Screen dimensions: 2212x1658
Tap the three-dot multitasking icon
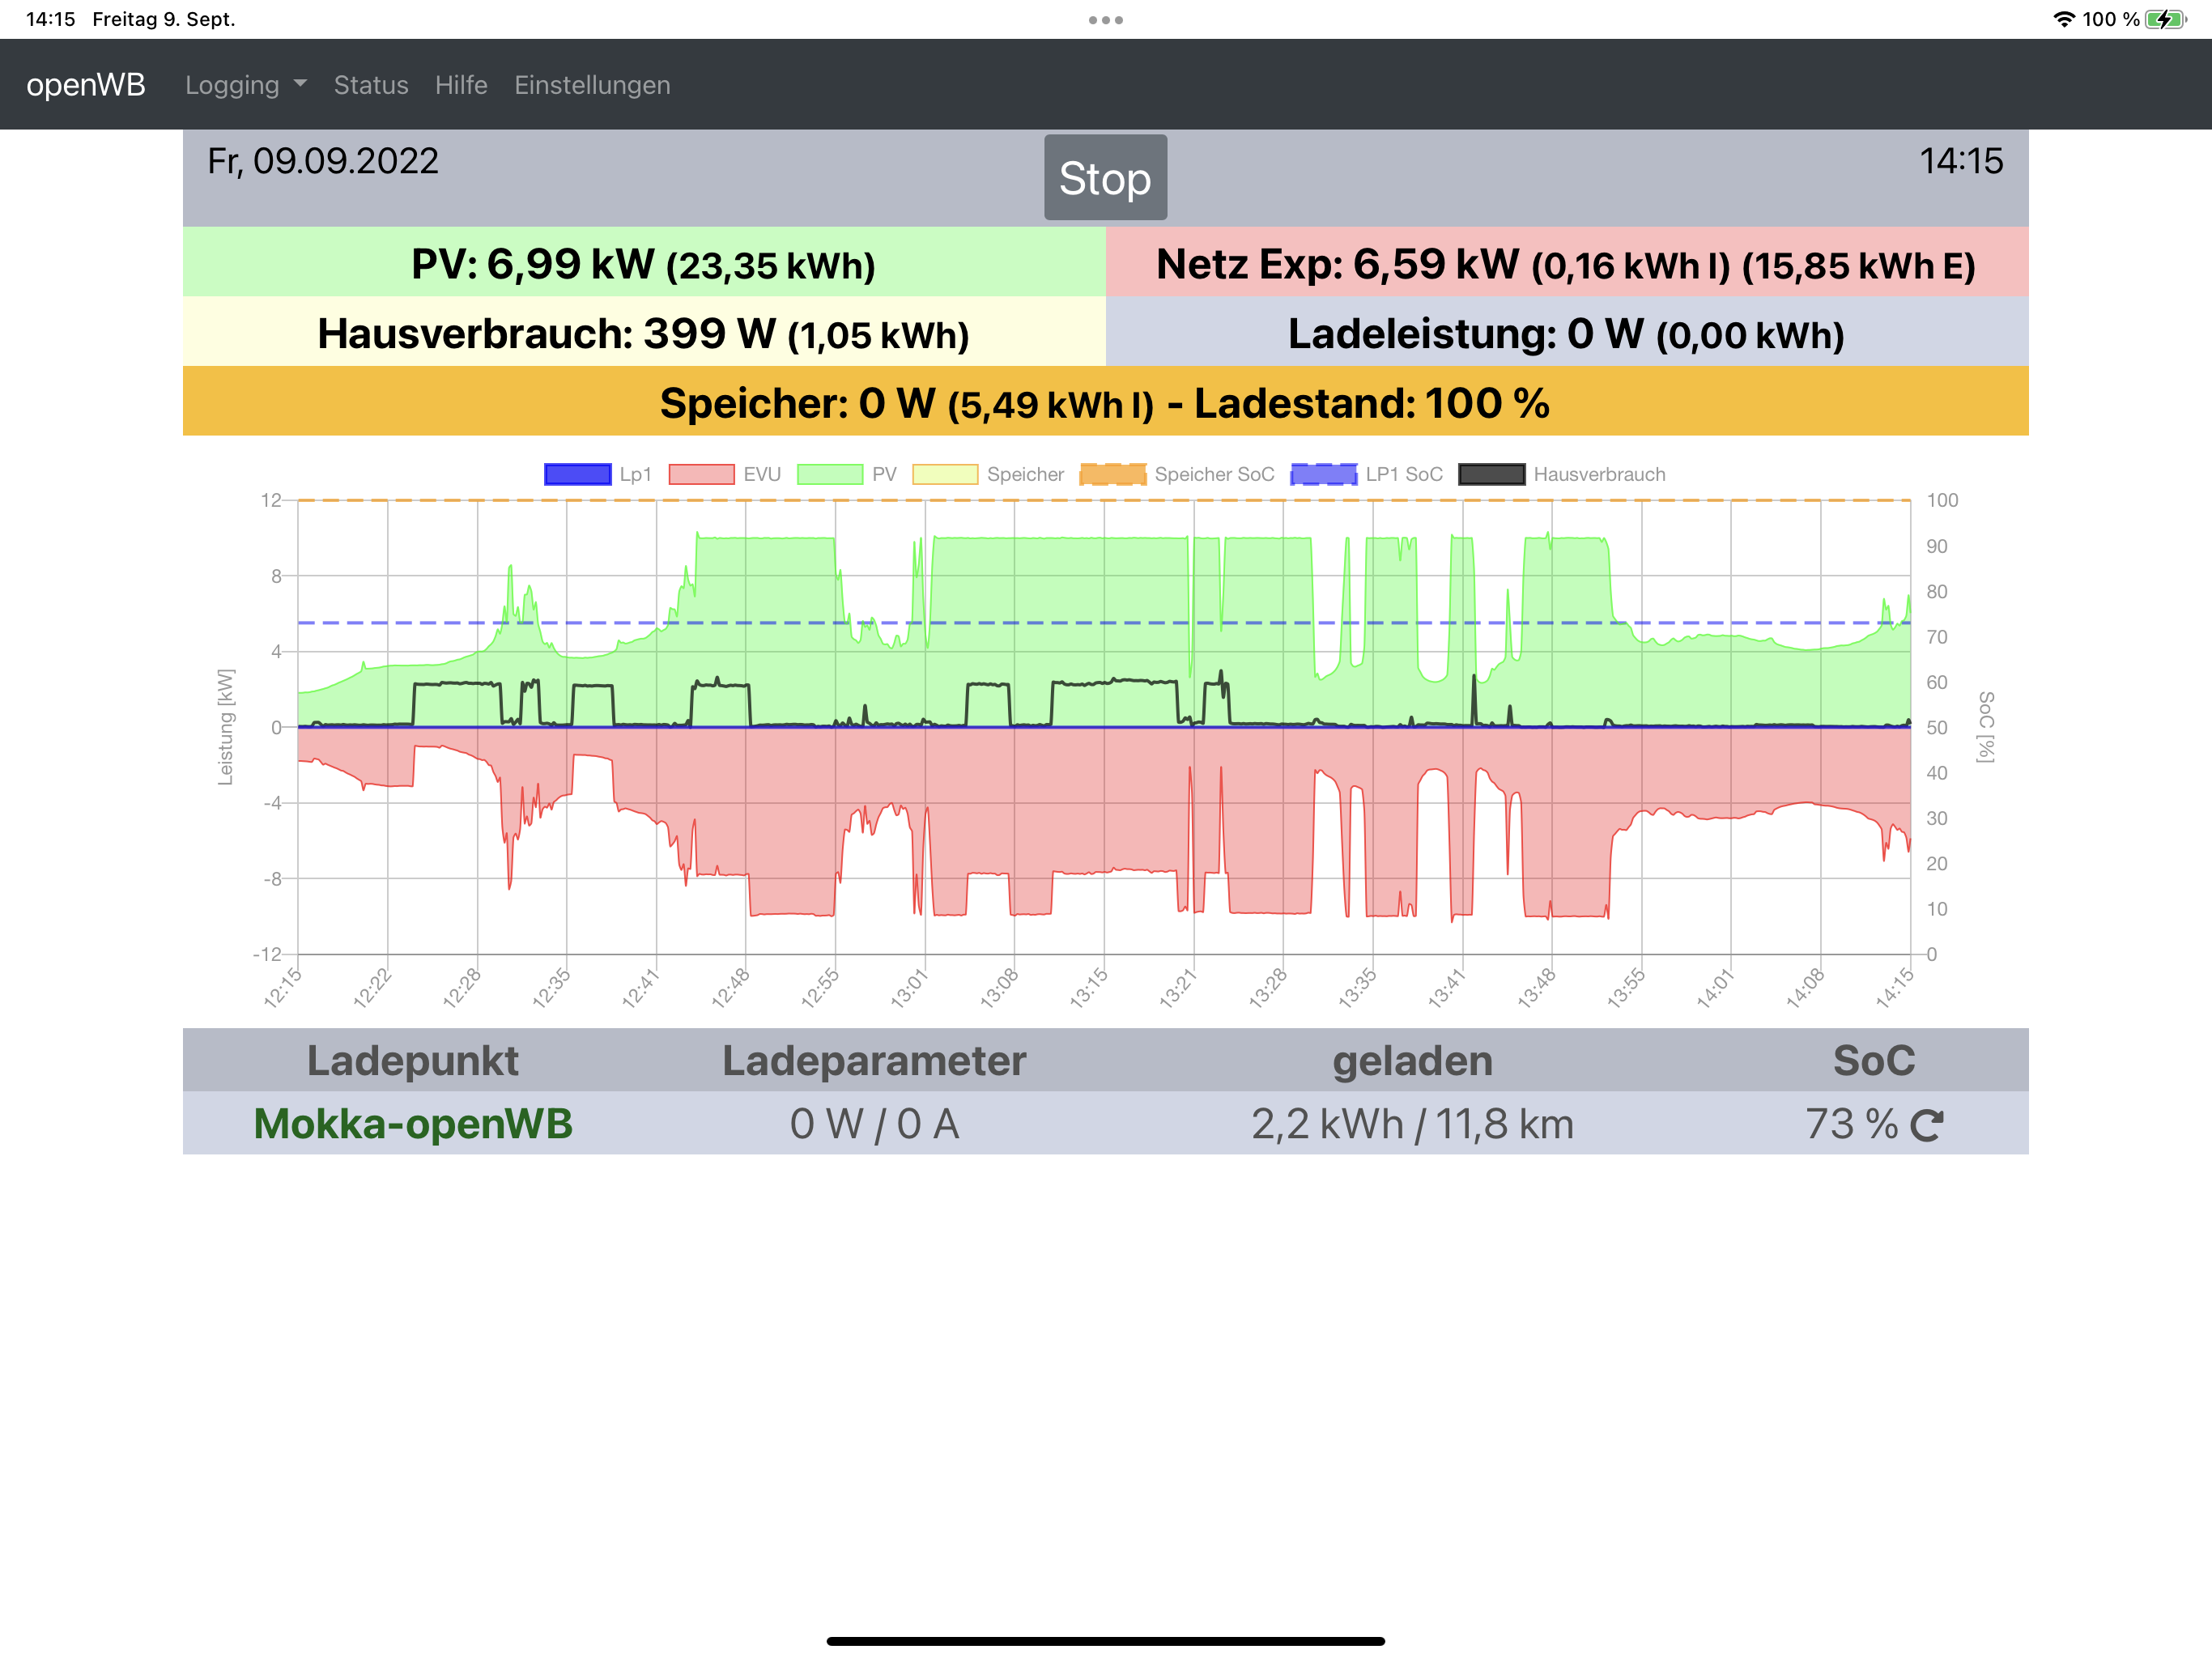(x=1105, y=20)
